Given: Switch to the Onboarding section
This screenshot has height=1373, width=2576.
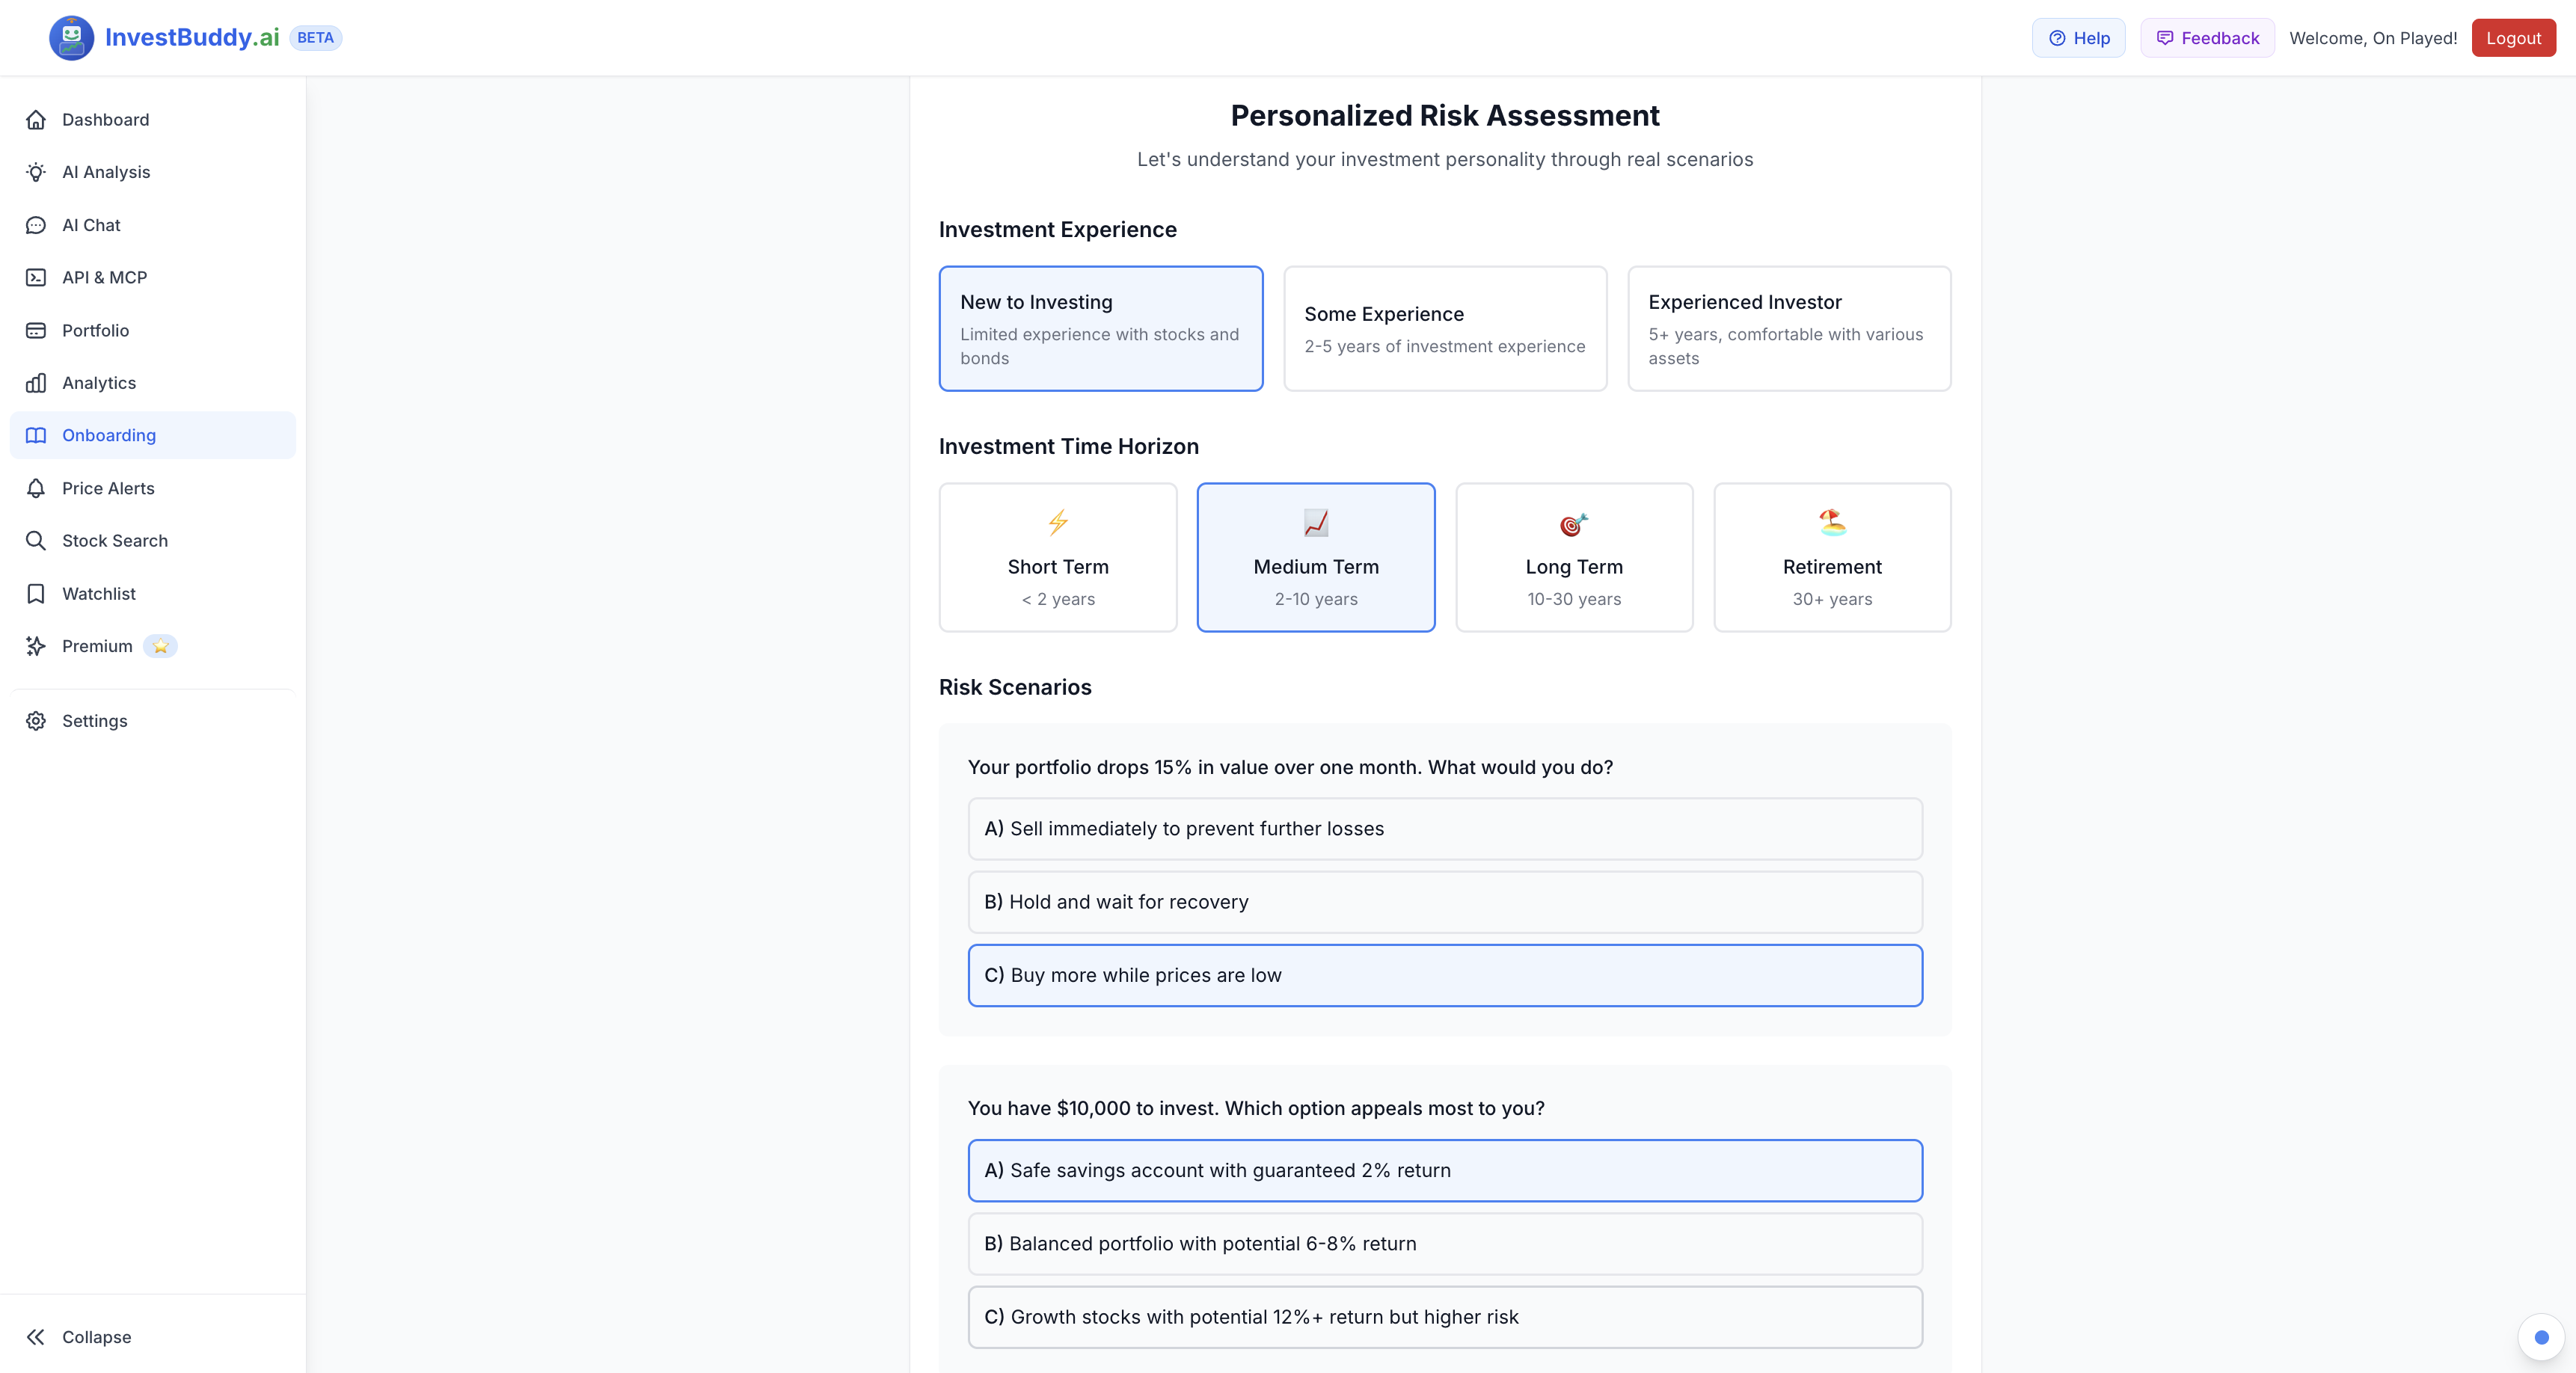Looking at the screenshot, I should point(108,435).
